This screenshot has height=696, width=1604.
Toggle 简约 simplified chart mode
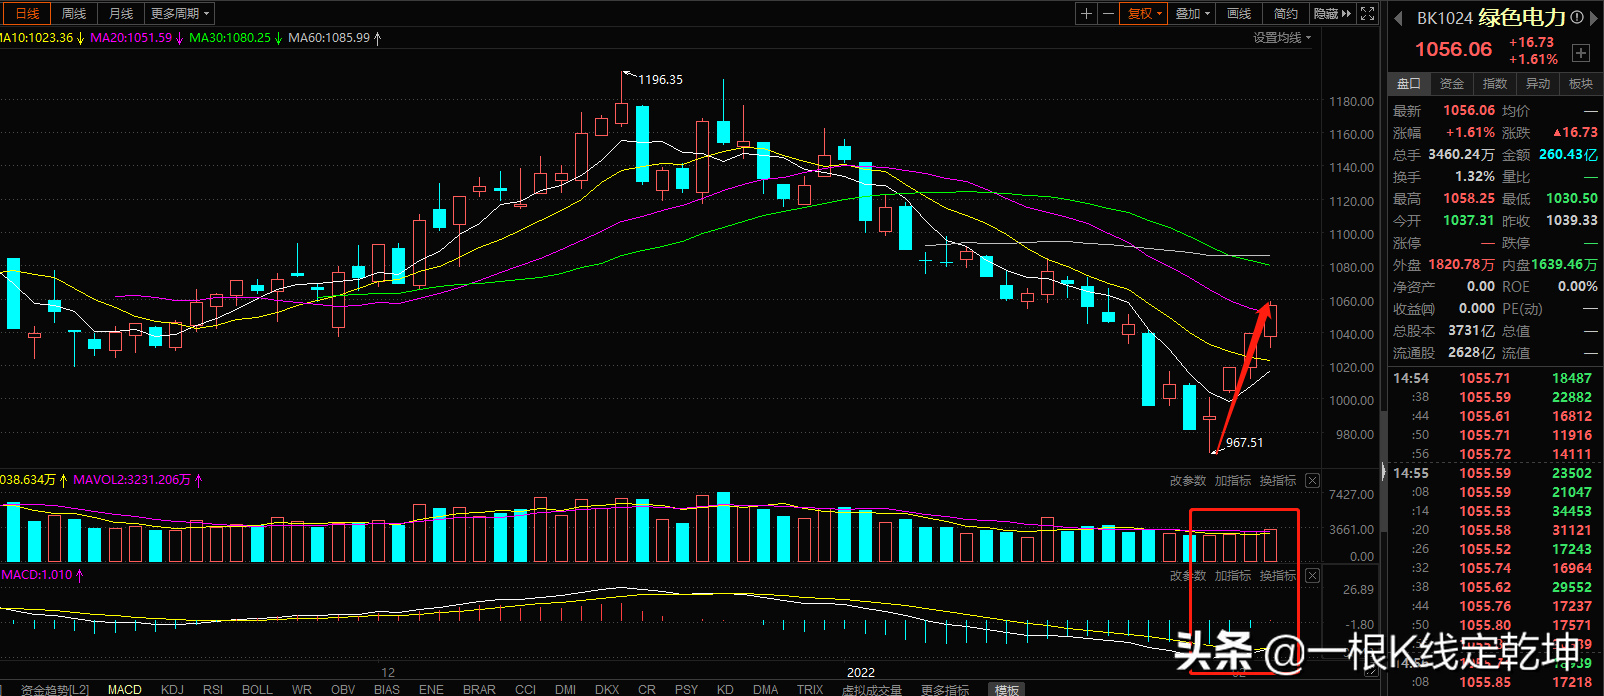(x=1286, y=13)
